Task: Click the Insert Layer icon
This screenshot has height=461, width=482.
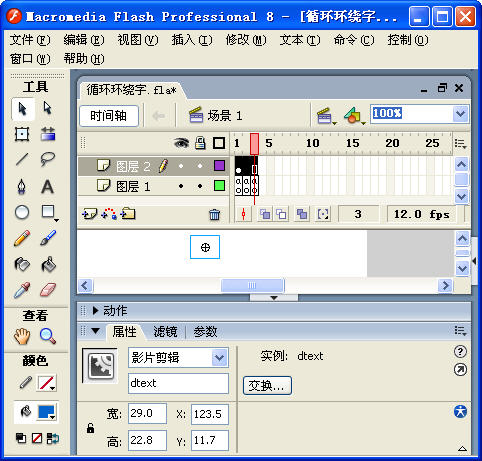Action: click(89, 214)
